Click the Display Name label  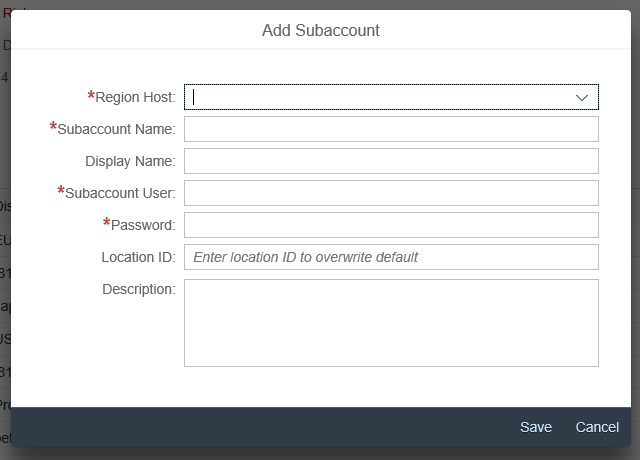pyautogui.click(x=130, y=161)
